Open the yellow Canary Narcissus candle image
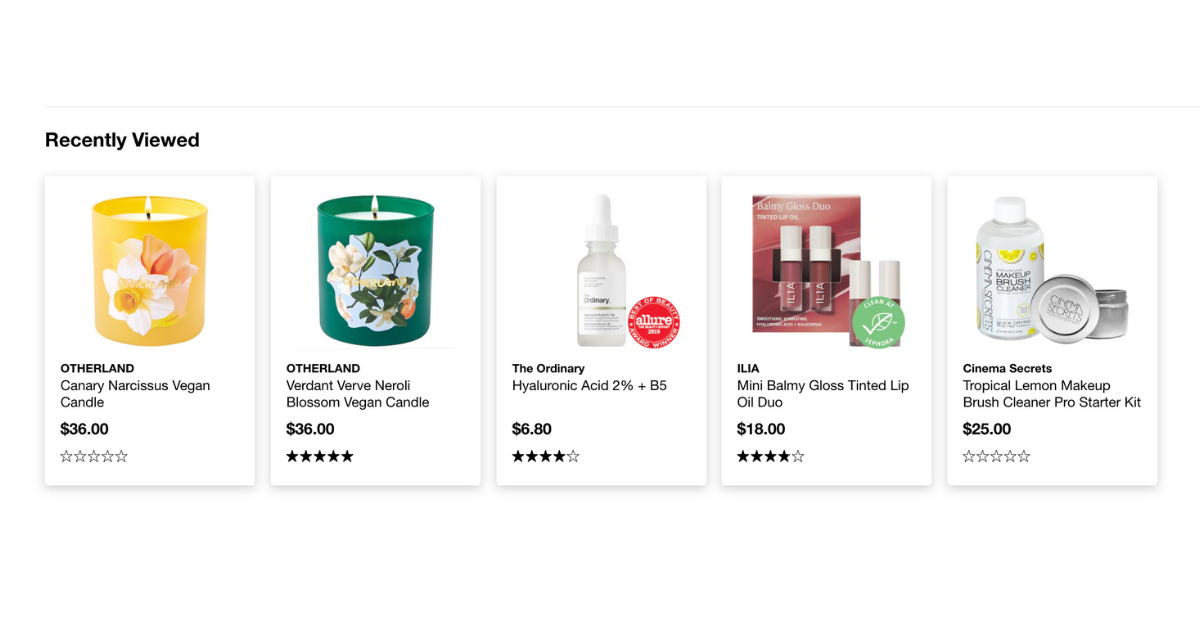Image resolution: width=1200 pixels, height=628 pixels. tap(150, 269)
